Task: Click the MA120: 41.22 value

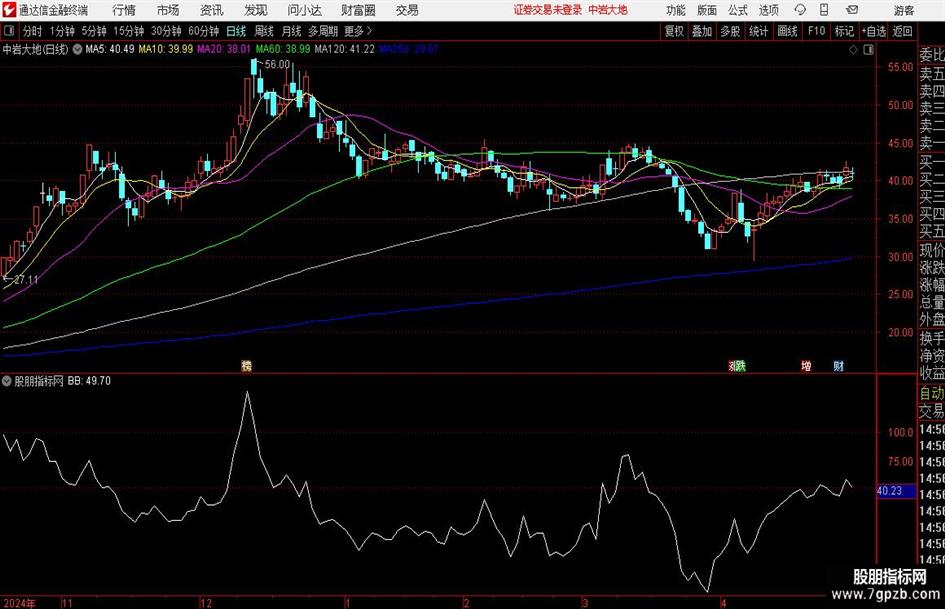Action: [x=344, y=49]
